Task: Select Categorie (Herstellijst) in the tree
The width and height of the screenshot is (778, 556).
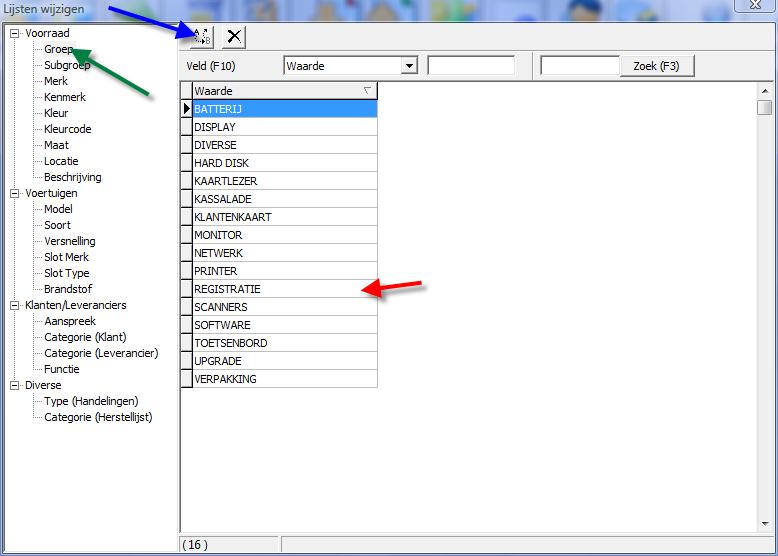Action: (x=98, y=417)
